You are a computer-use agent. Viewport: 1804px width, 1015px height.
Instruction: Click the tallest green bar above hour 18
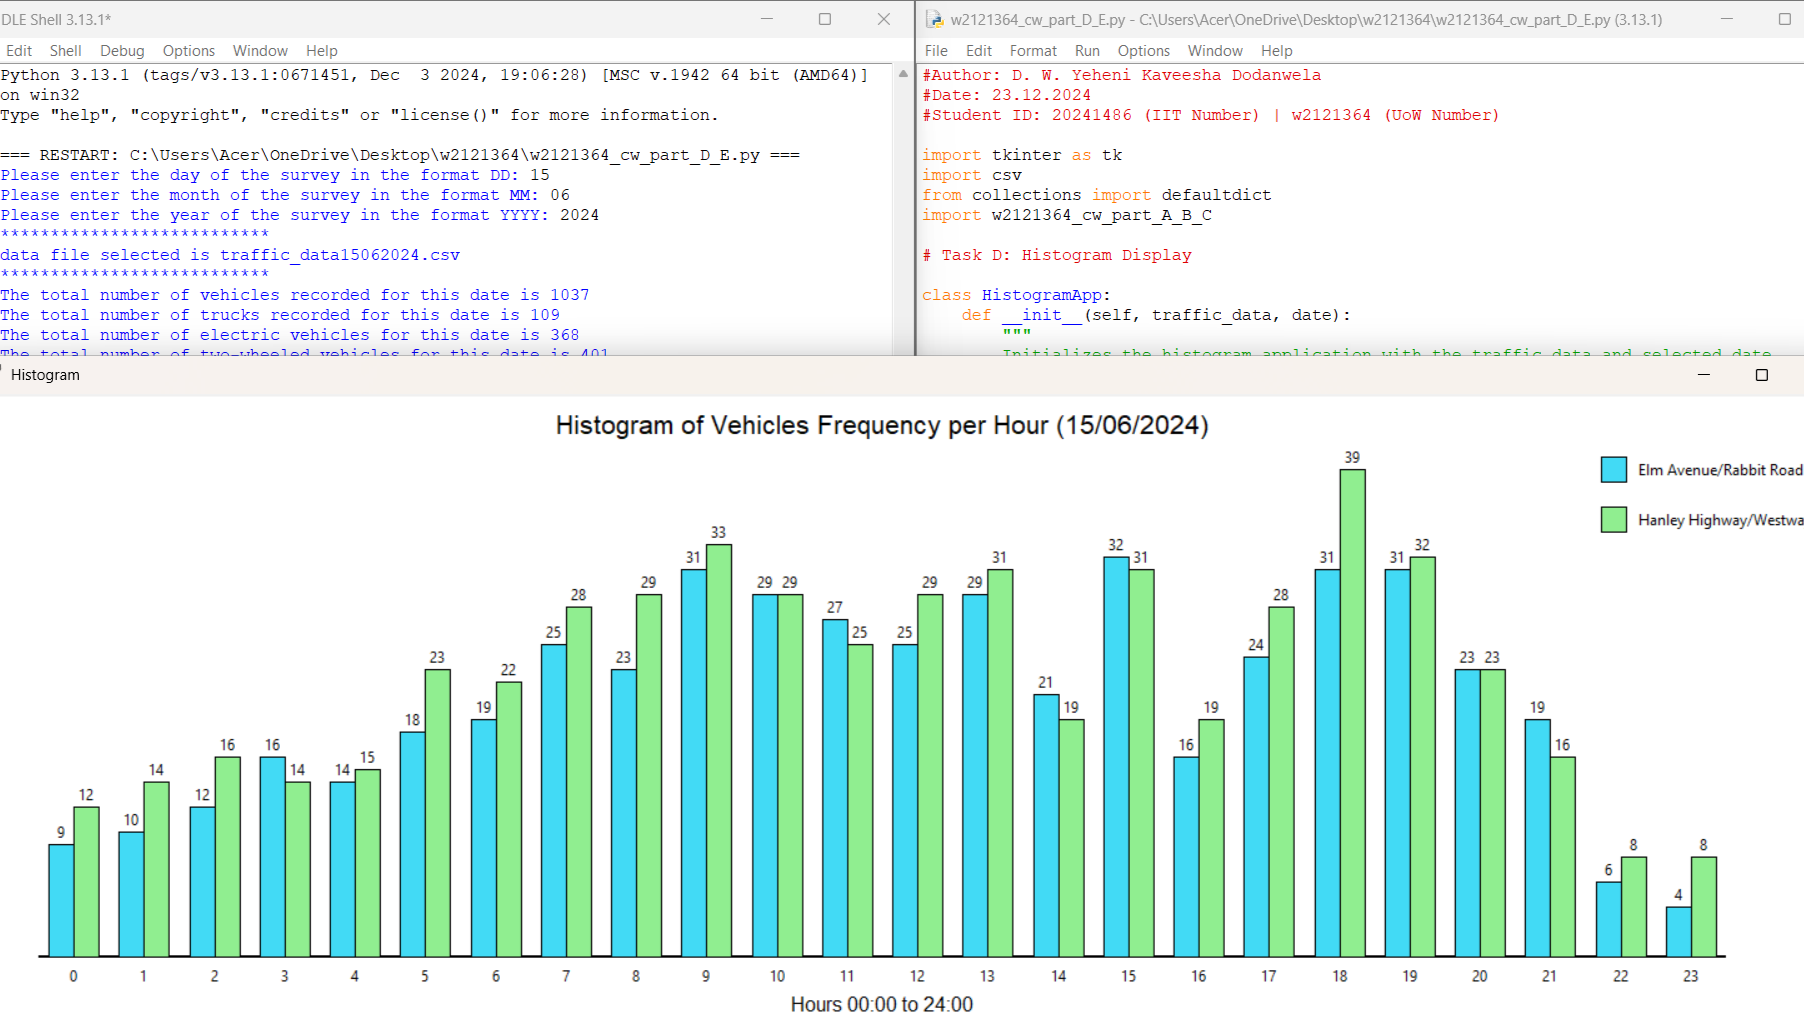click(1352, 700)
